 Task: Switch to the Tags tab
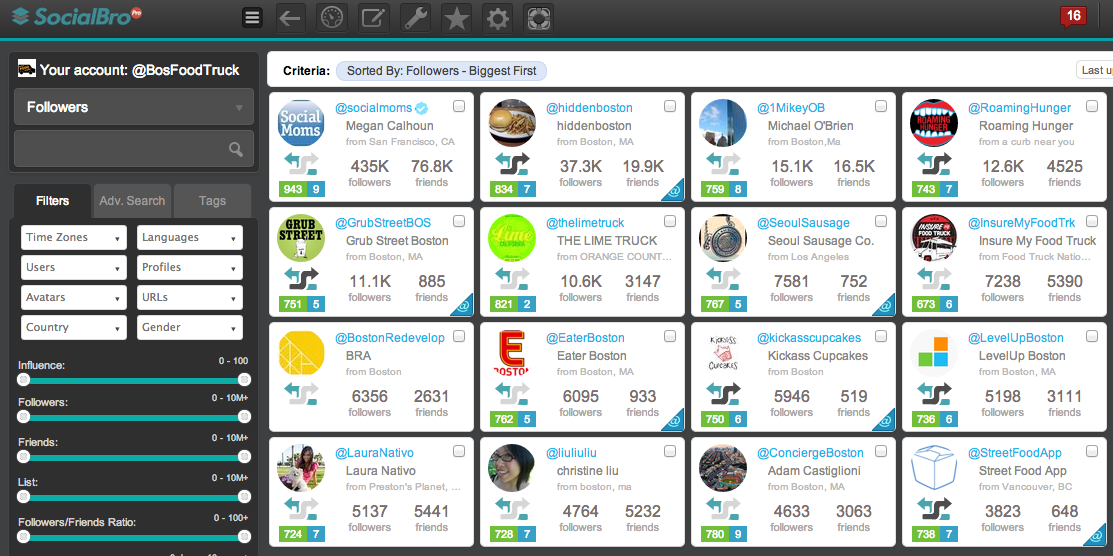(x=212, y=201)
